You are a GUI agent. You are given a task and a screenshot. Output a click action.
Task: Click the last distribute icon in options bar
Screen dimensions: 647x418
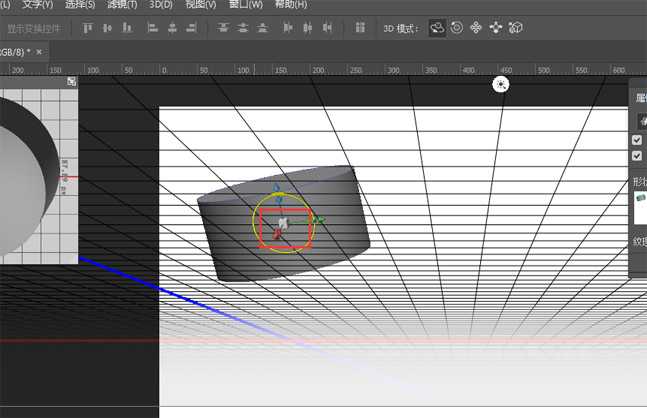pos(328,28)
